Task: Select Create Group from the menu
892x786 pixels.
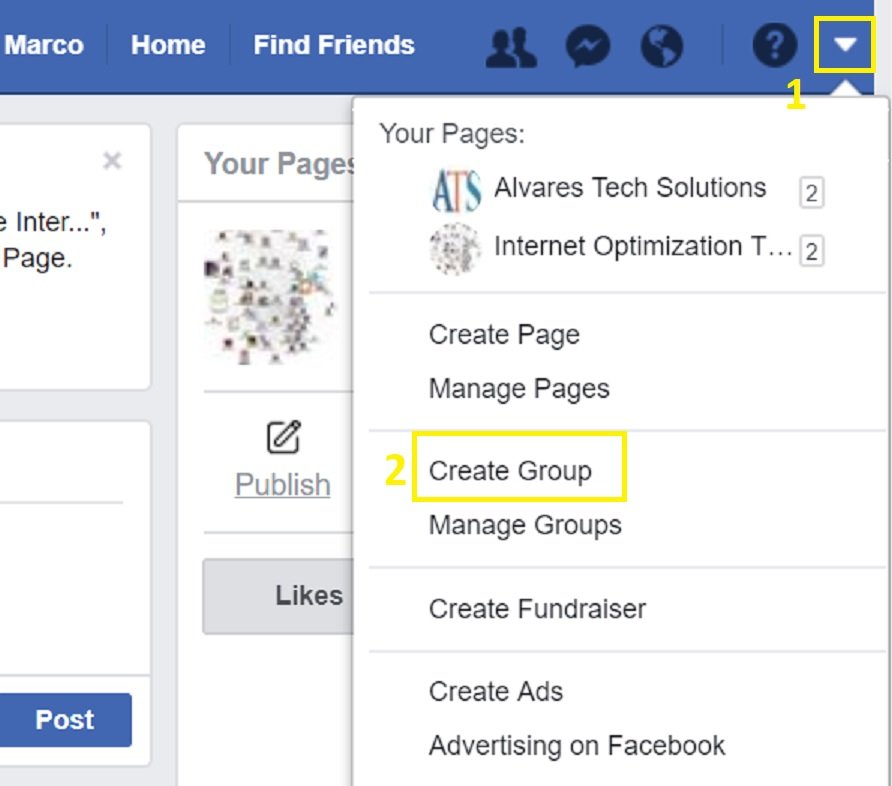Action: point(511,470)
